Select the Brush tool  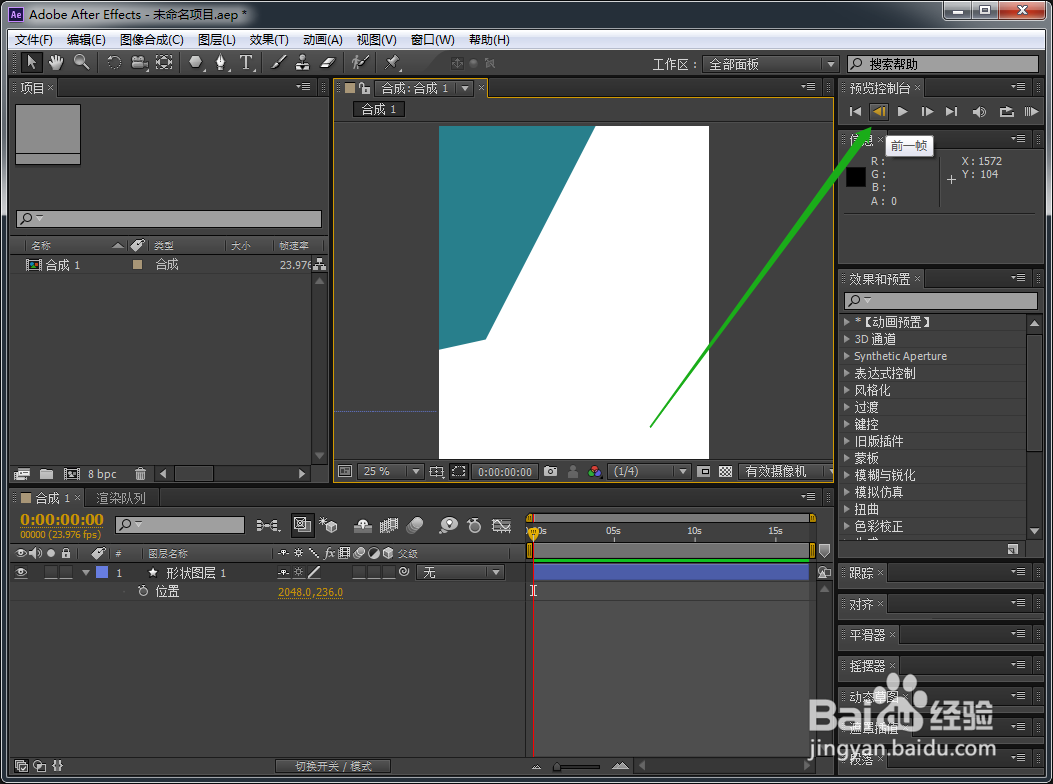pyautogui.click(x=278, y=62)
